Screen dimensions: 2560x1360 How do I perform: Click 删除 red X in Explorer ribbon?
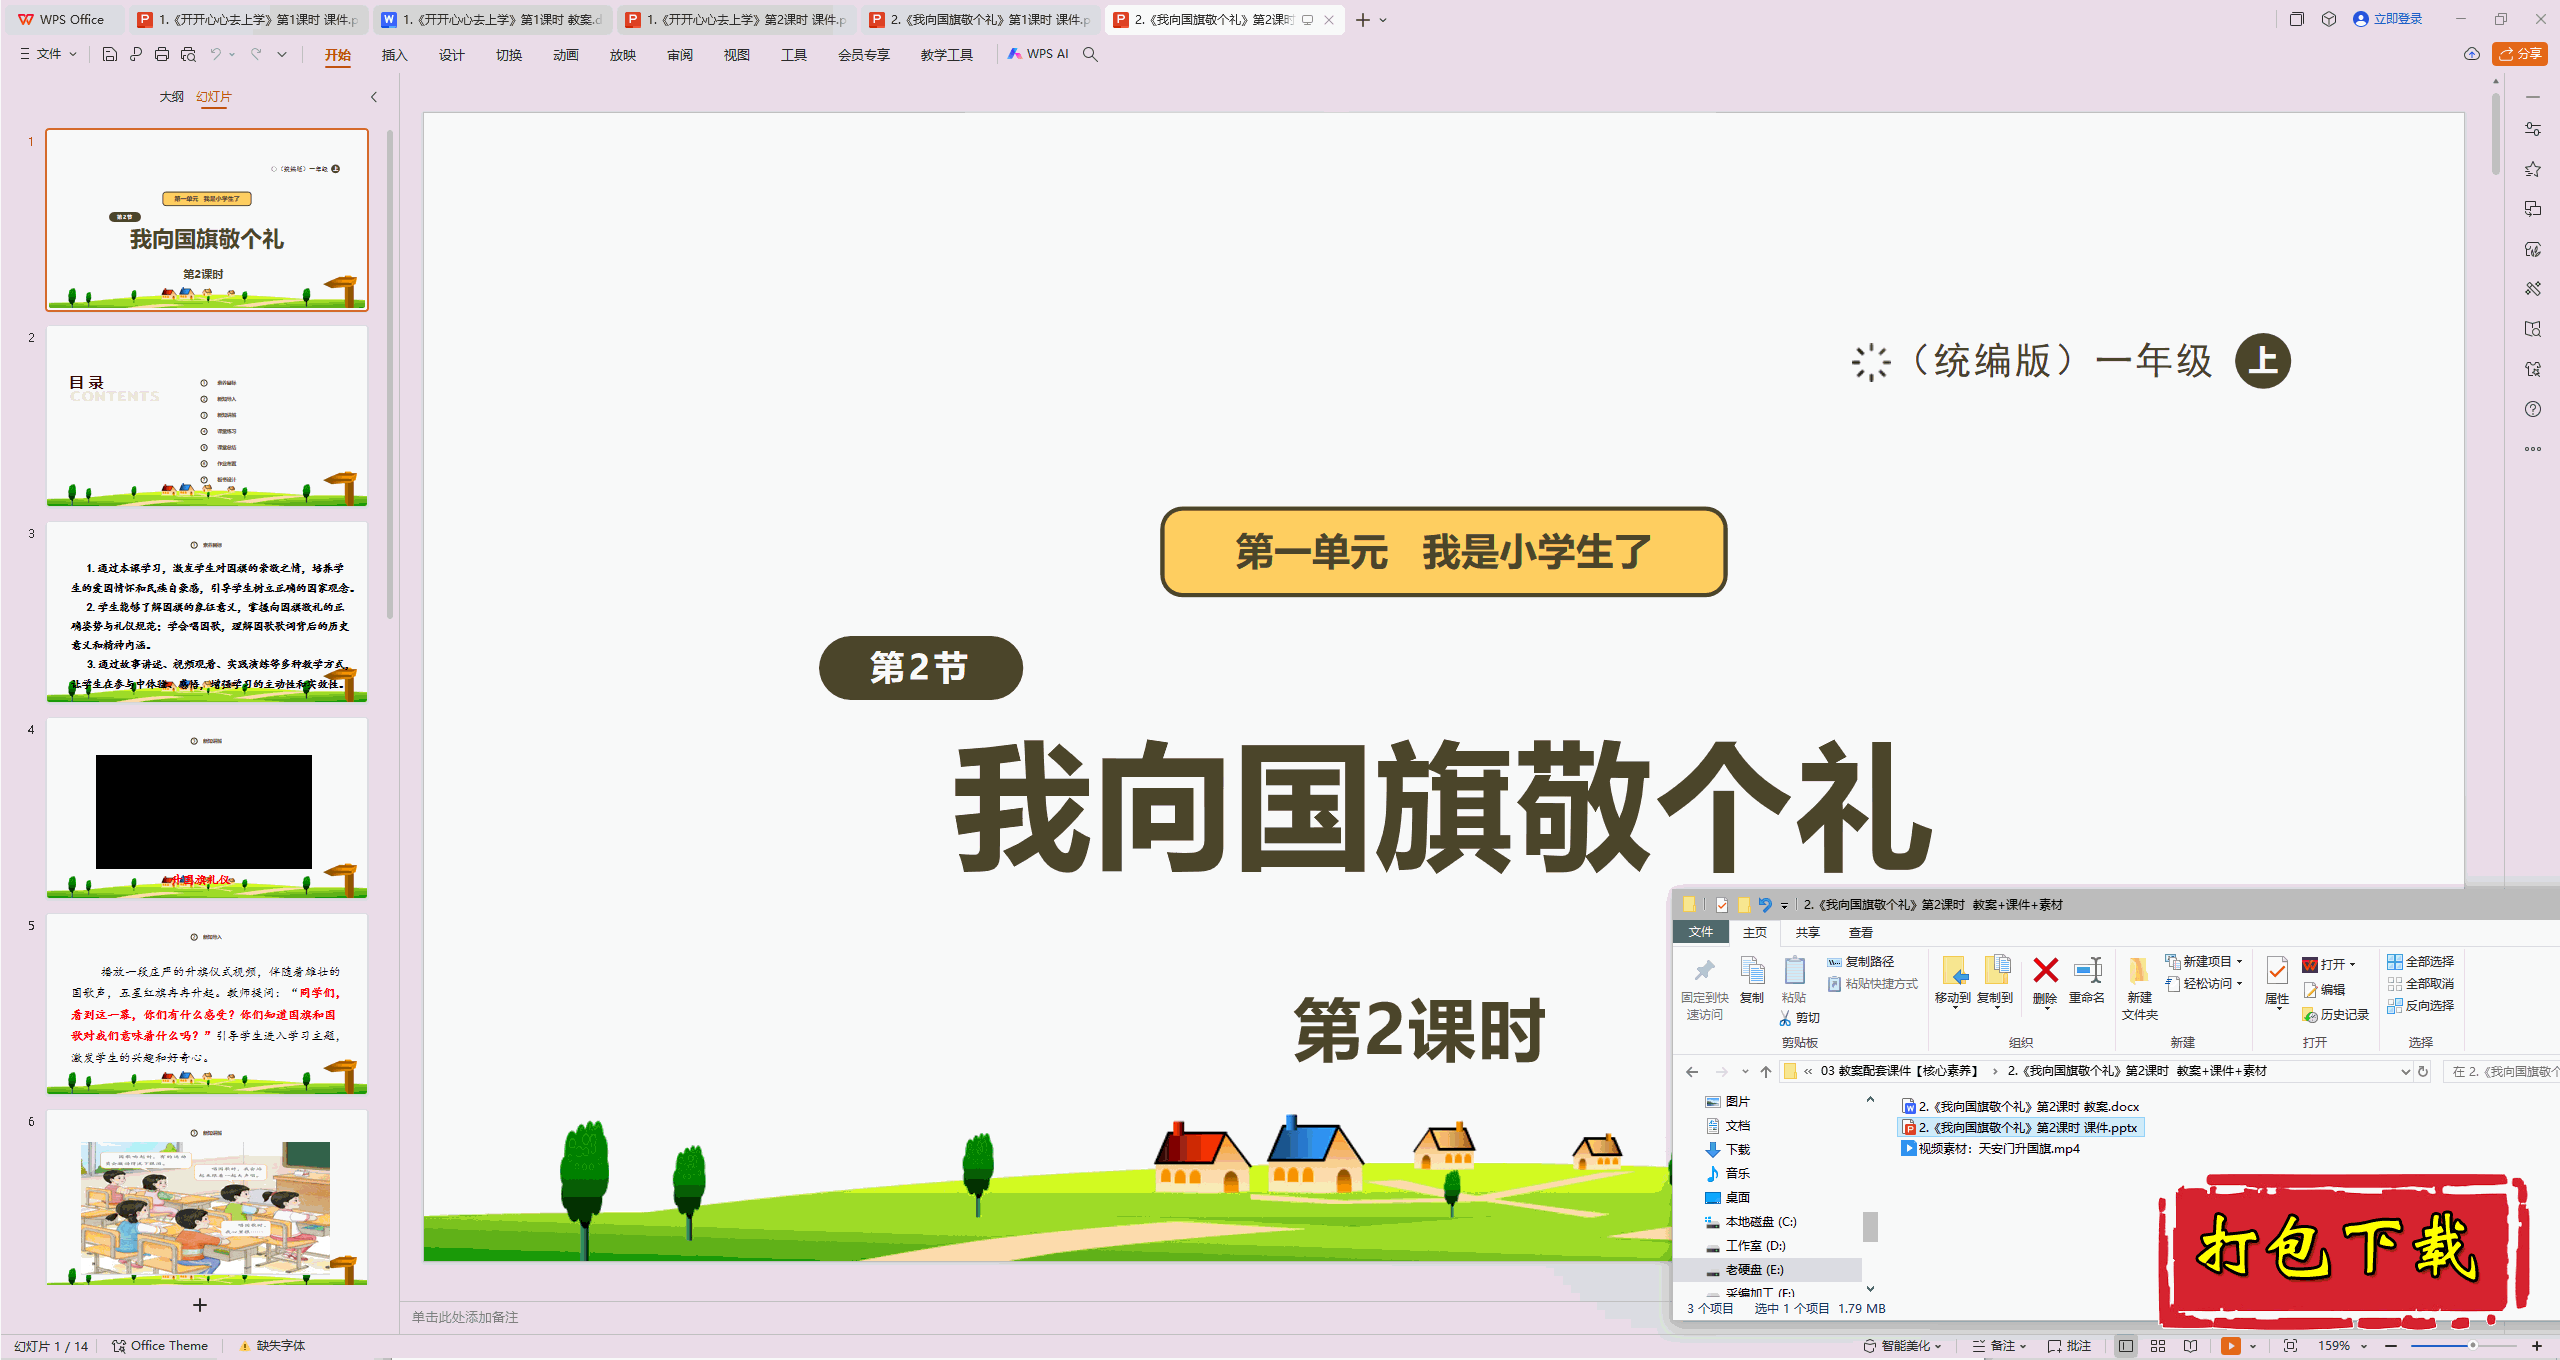coord(2045,981)
